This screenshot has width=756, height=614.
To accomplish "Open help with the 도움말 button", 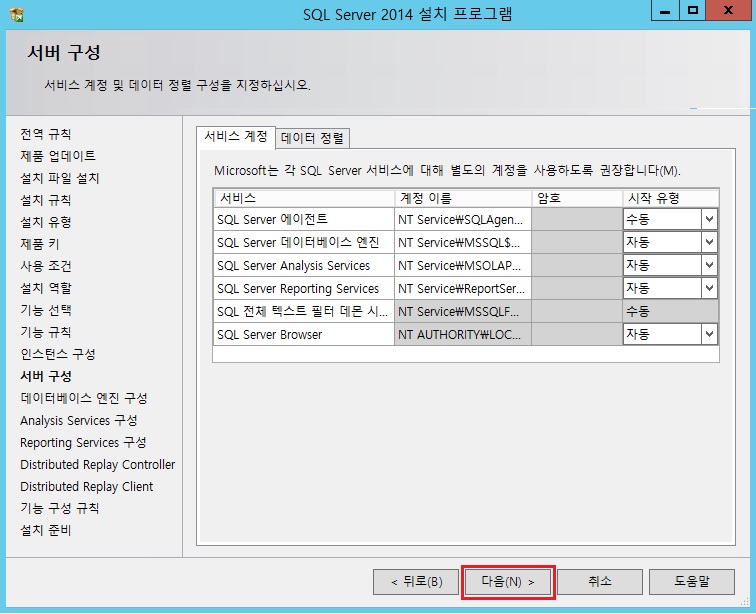I will click(x=692, y=582).
